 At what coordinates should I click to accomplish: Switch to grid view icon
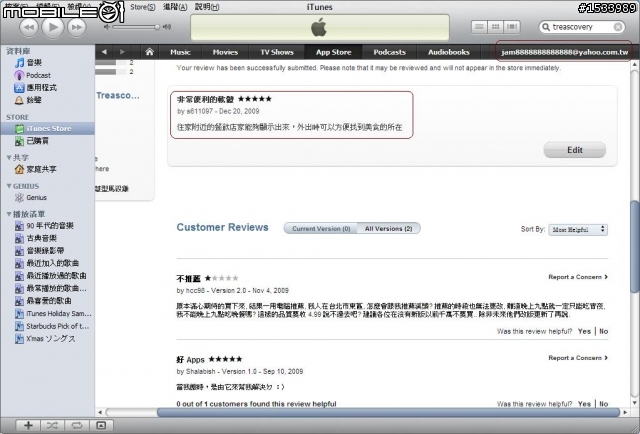pos(496,27)
